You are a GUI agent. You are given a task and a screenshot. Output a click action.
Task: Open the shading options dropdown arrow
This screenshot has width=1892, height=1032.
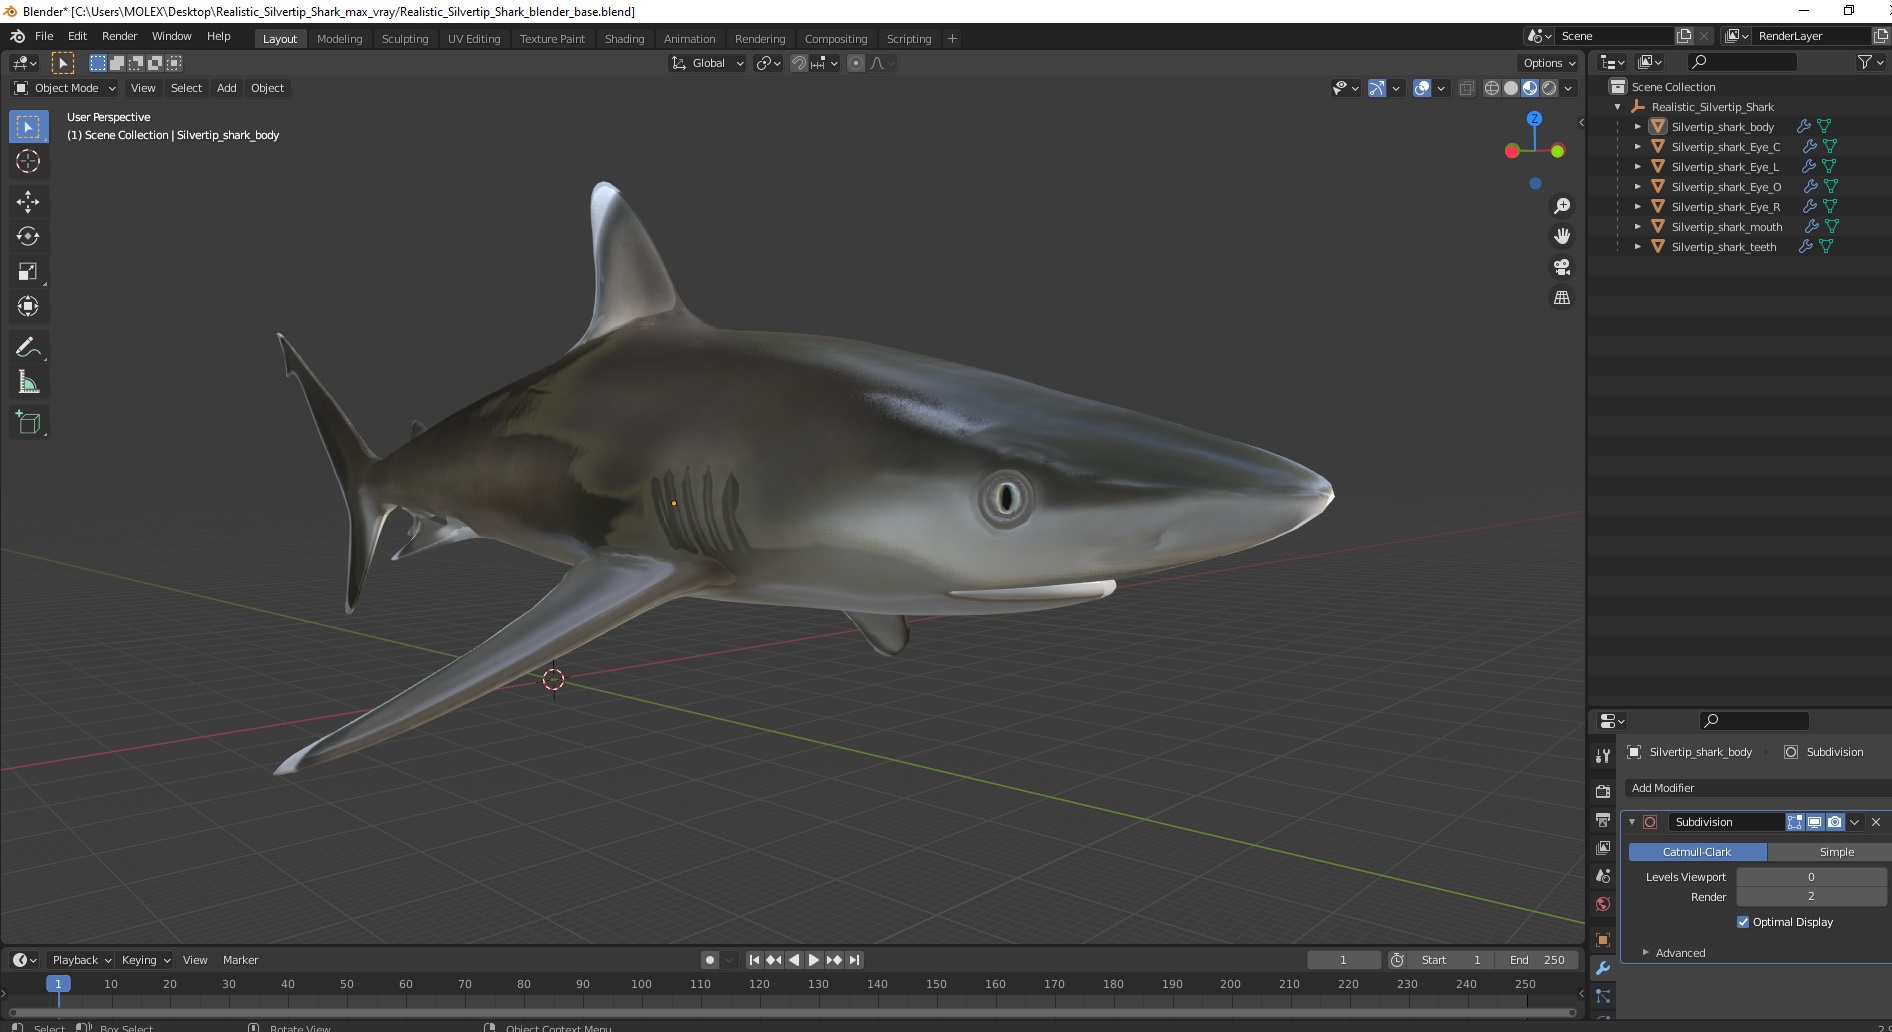(x=1569, y=88)
